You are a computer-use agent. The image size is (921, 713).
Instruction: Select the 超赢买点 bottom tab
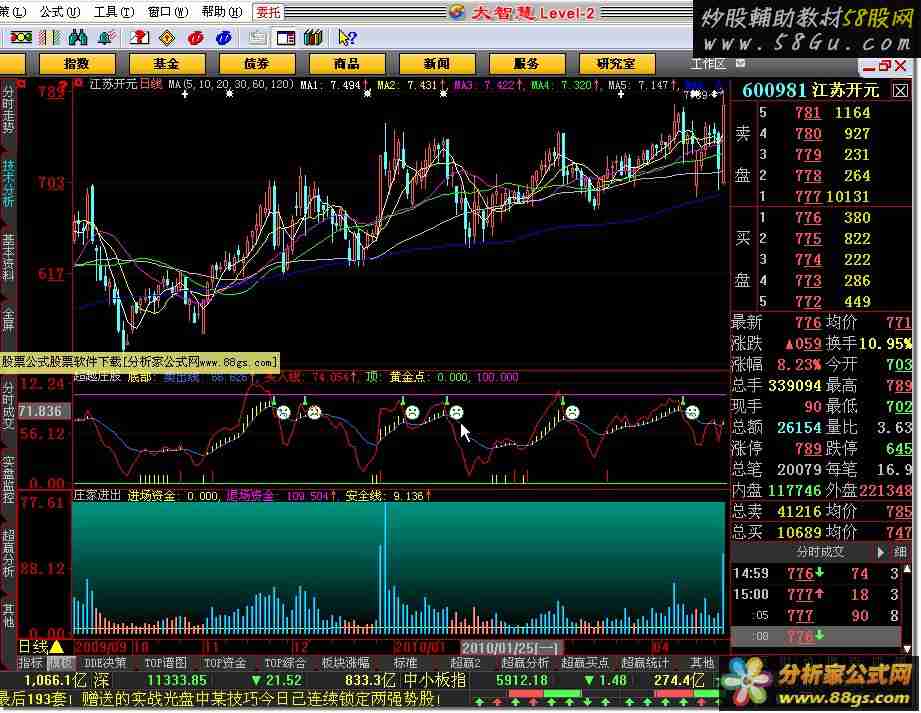(584, 662)
